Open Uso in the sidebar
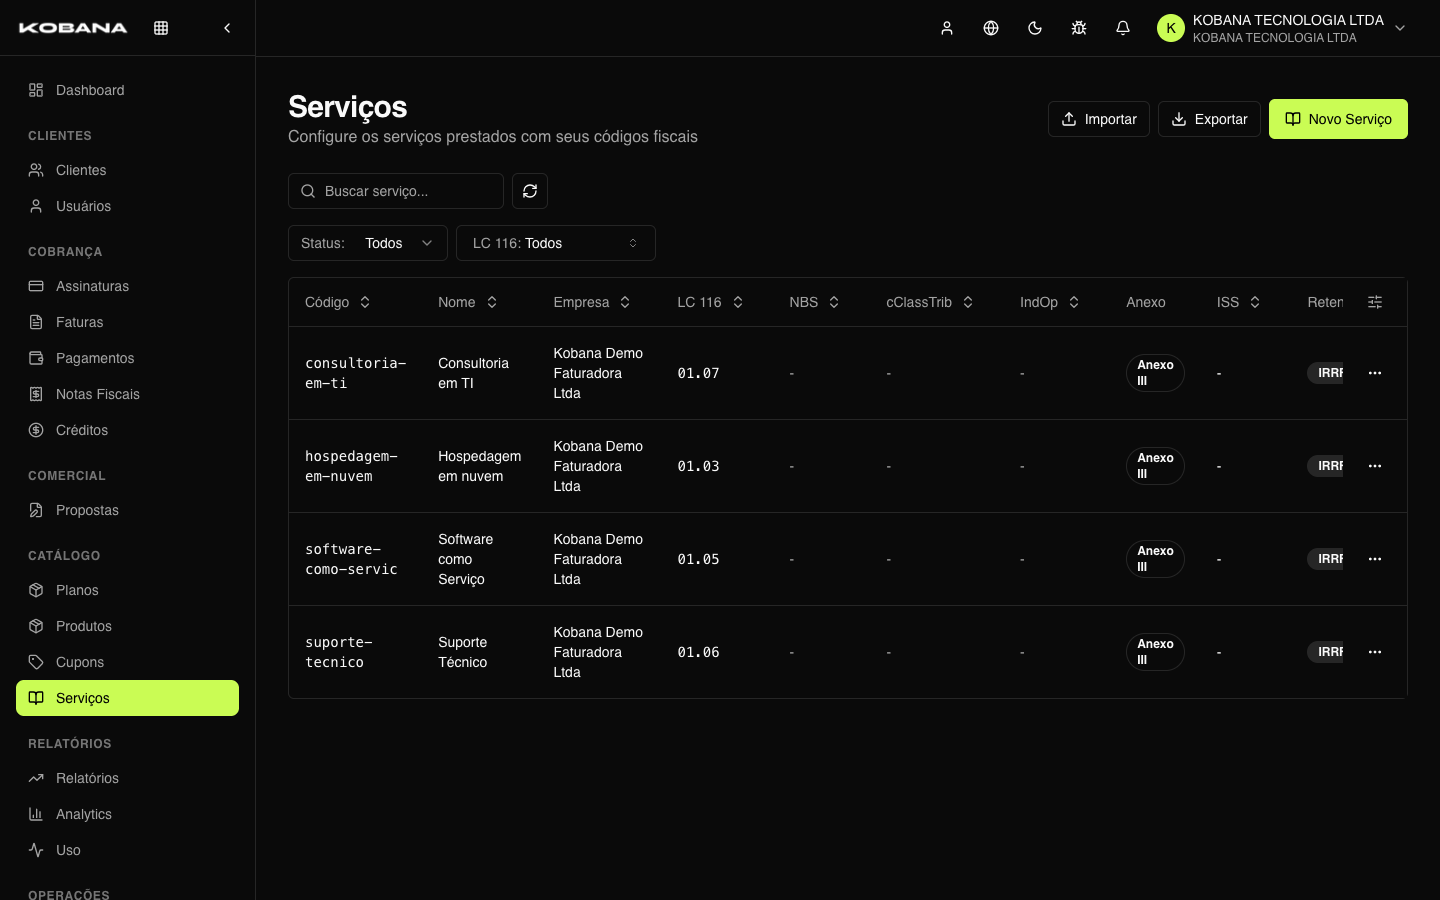This screenshot has width=1440, height=900. (x=127, y=850)
